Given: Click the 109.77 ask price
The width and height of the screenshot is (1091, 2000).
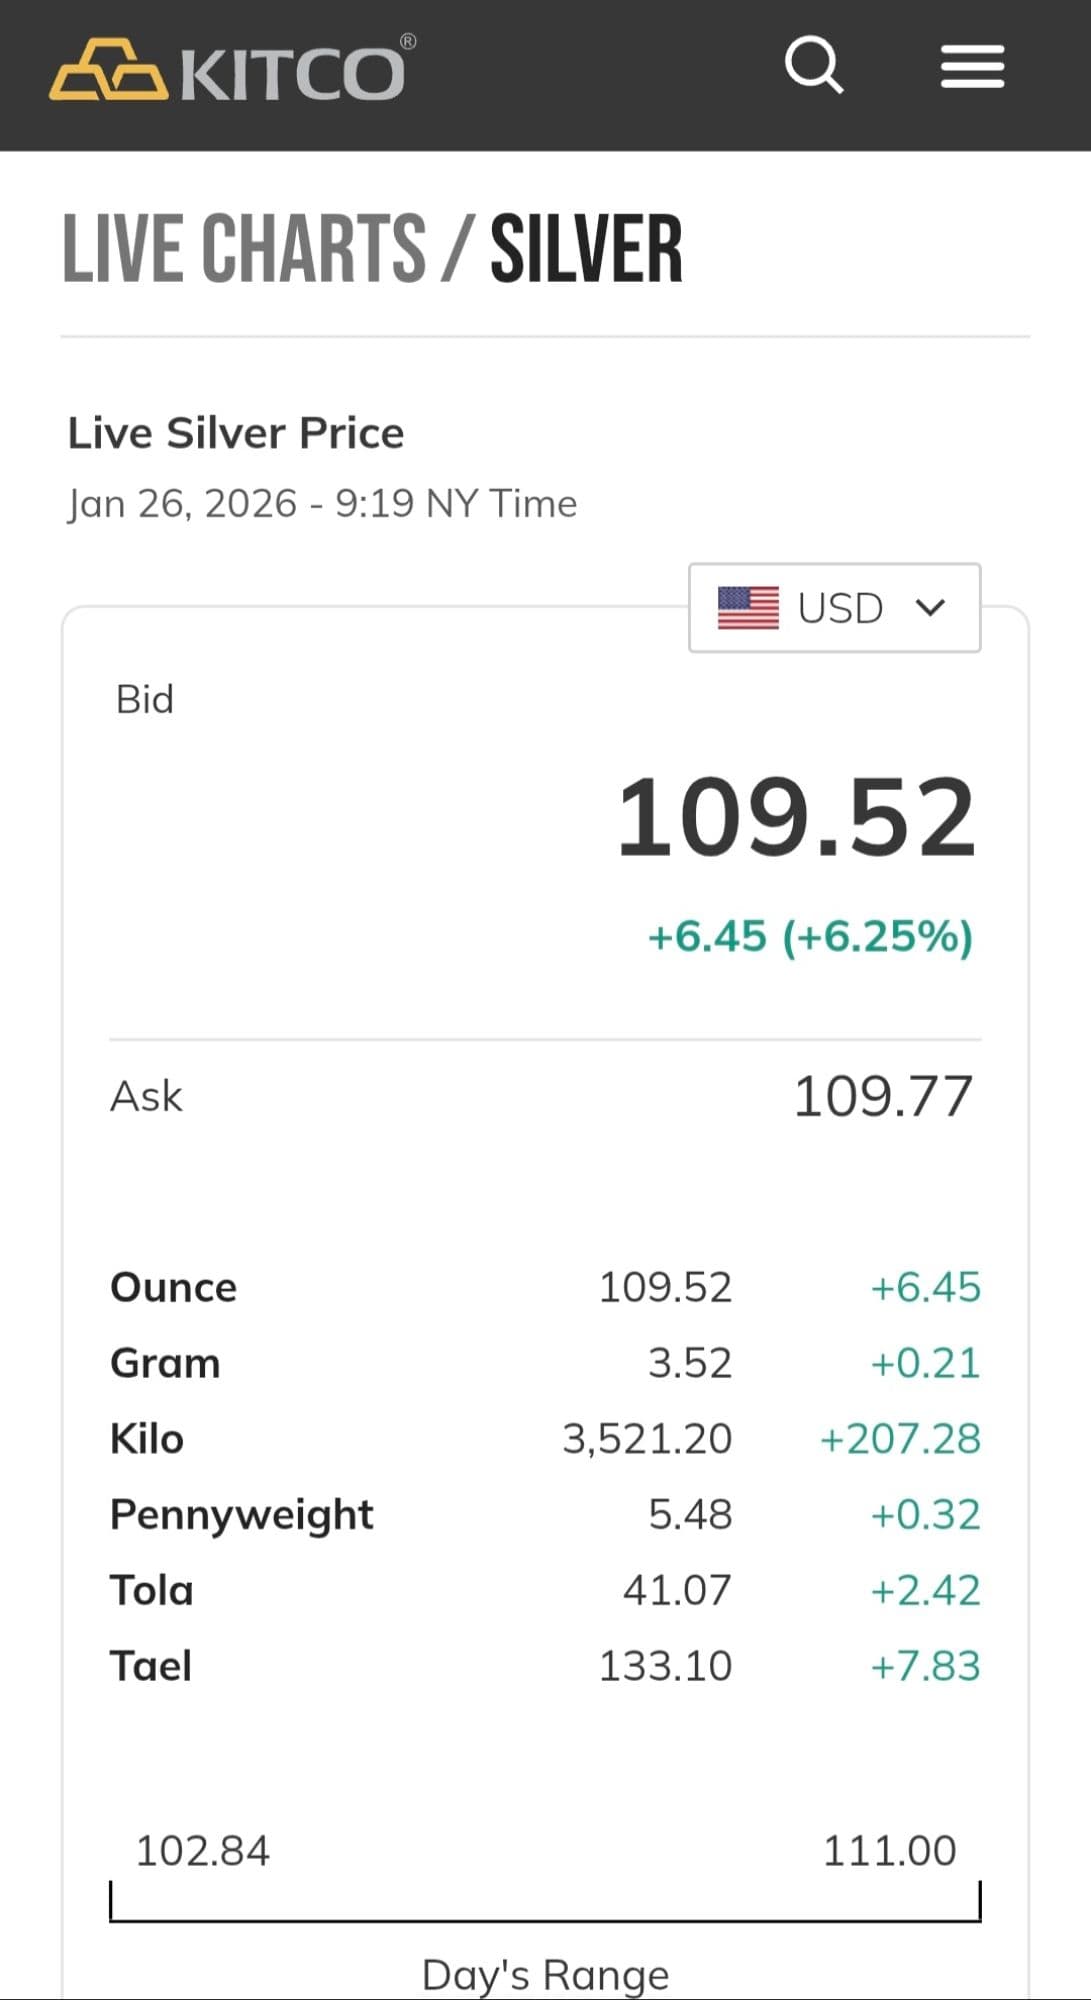Looking at the screenshot, I should click(882, 1096).
